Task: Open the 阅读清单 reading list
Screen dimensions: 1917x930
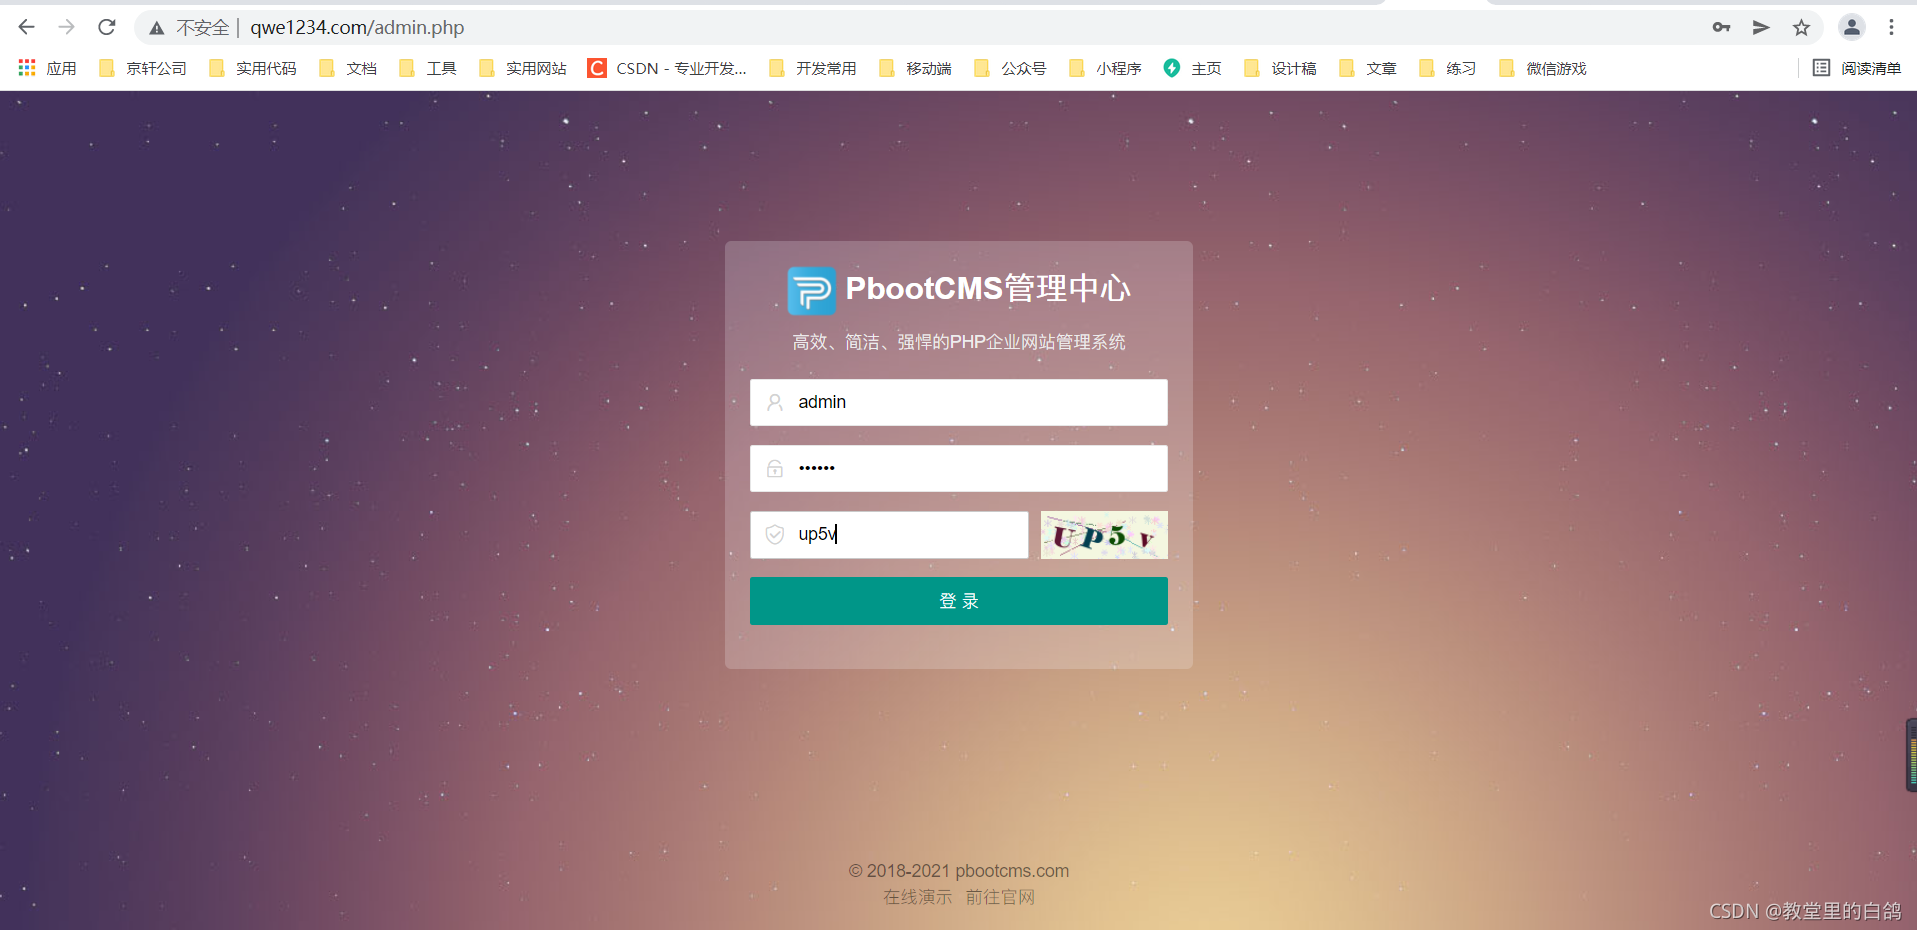Action: 1857,68
